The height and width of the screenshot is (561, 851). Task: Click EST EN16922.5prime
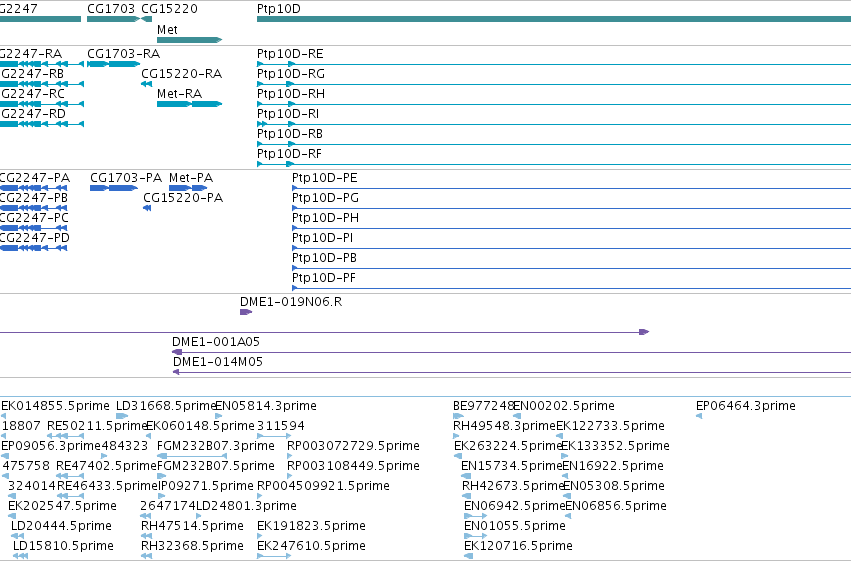pos(613,466)
